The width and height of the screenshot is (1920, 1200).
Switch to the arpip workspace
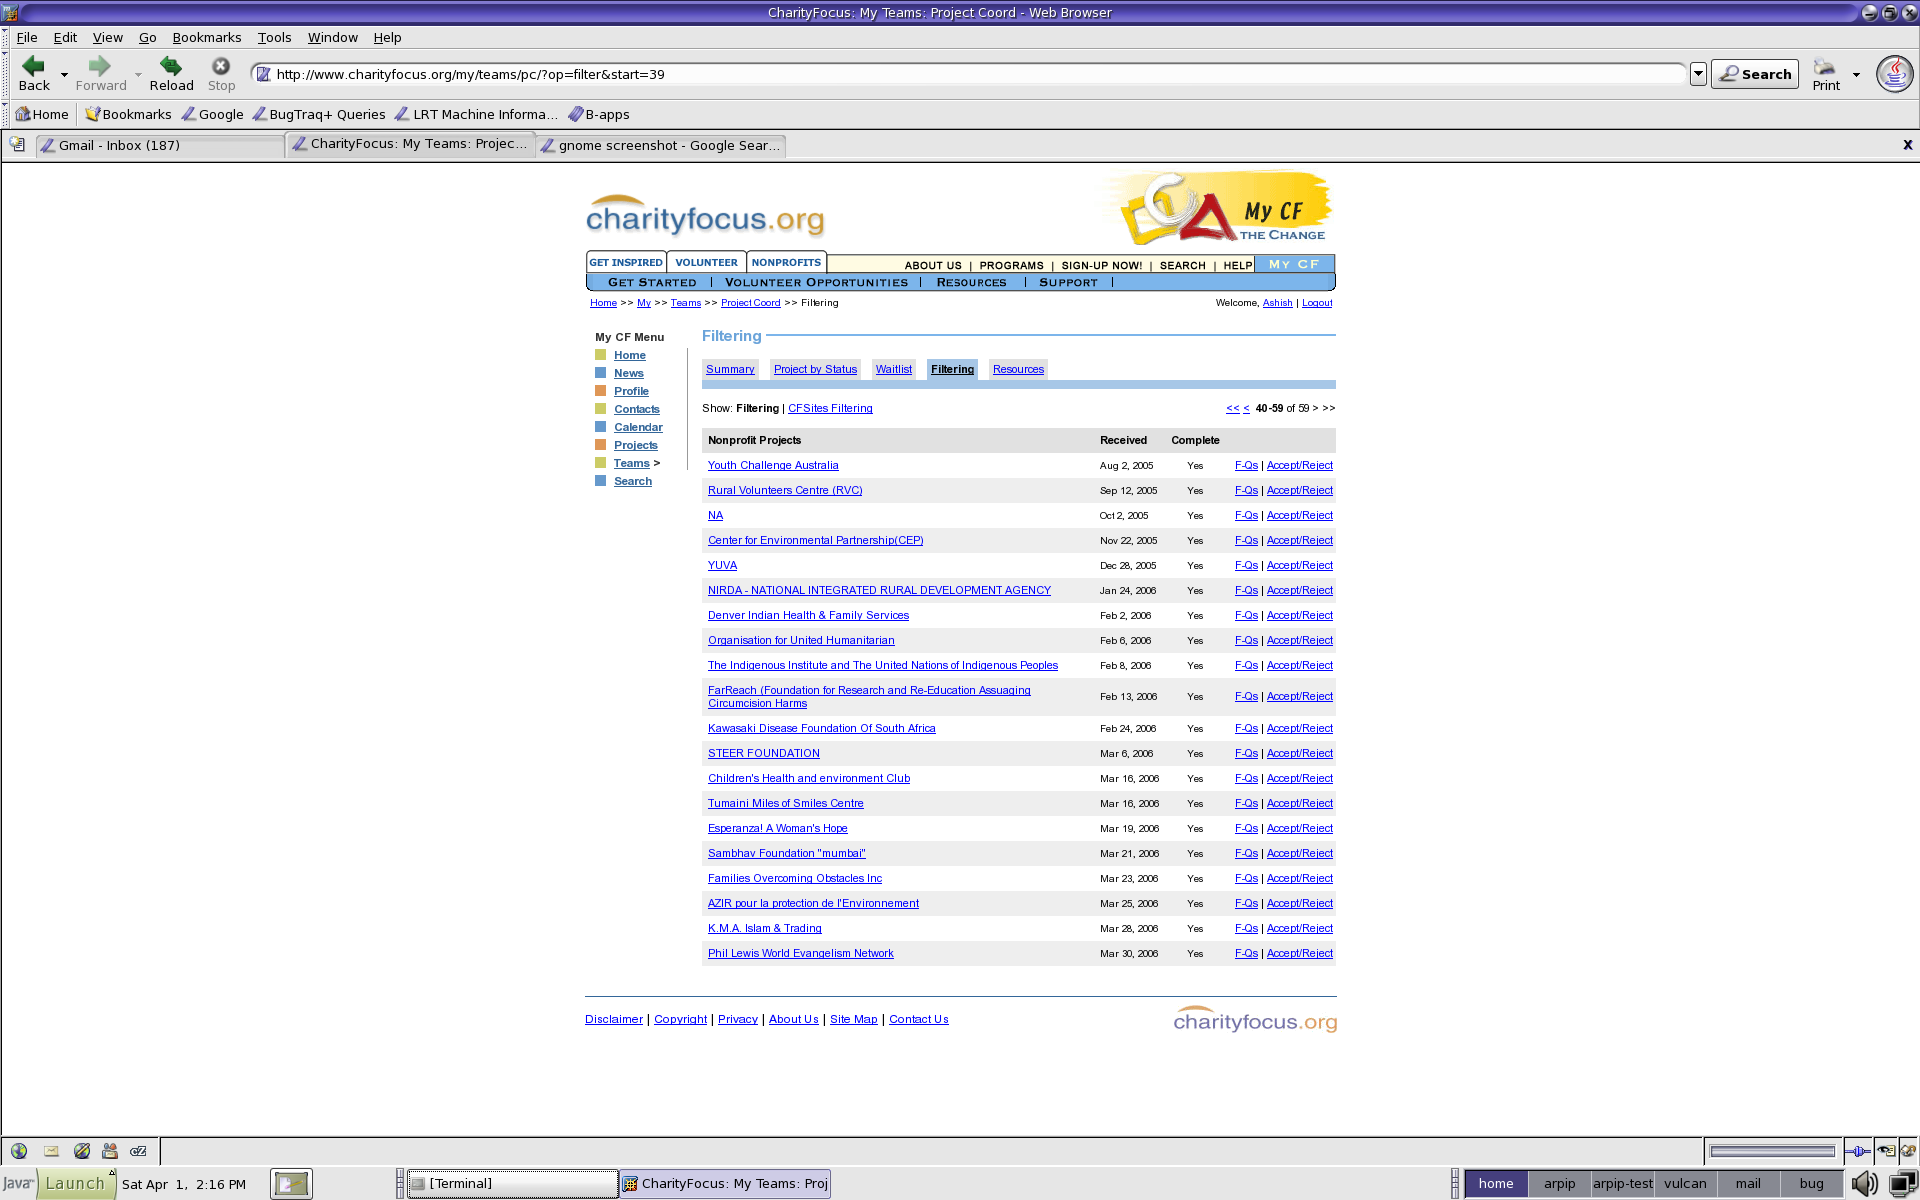click(x=1559, y=1184)
